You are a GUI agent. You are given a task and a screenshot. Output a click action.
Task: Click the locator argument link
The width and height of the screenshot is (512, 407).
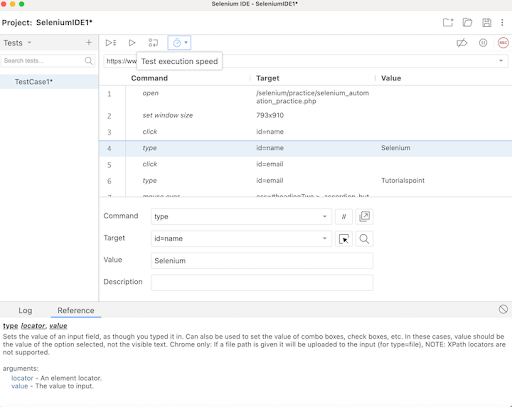point(22,378)
